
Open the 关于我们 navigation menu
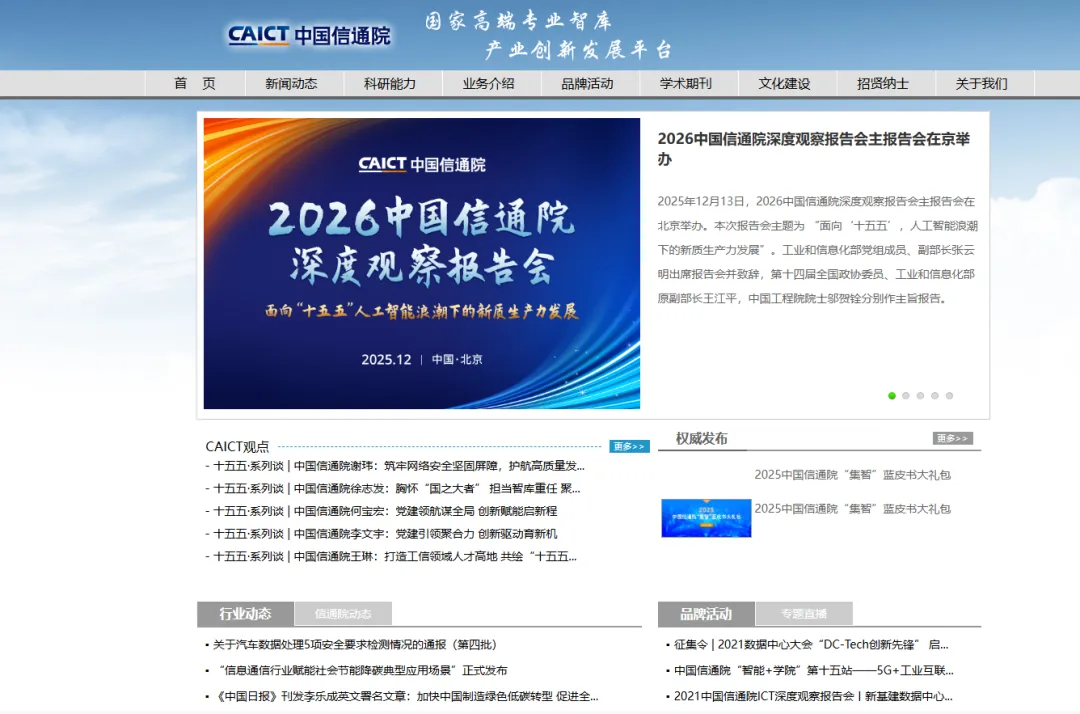click(x=981, y=83)
